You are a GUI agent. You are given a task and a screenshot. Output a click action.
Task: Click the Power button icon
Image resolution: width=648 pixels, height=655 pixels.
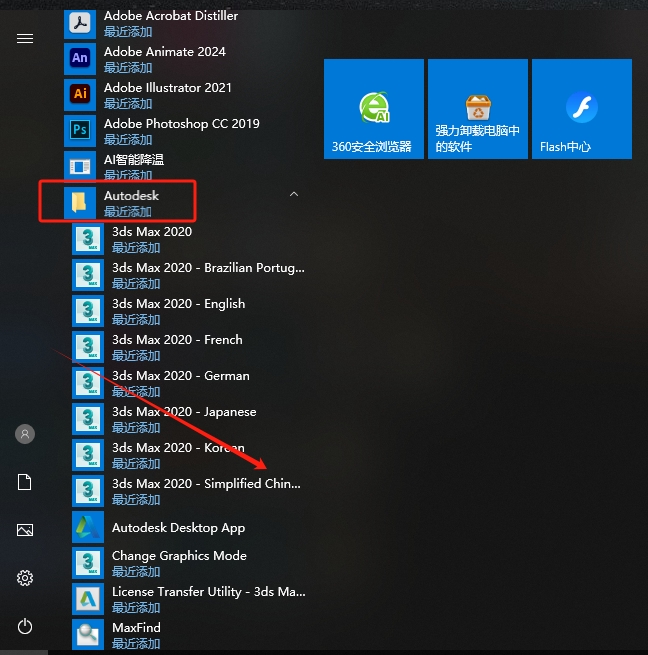pos(25,626)
